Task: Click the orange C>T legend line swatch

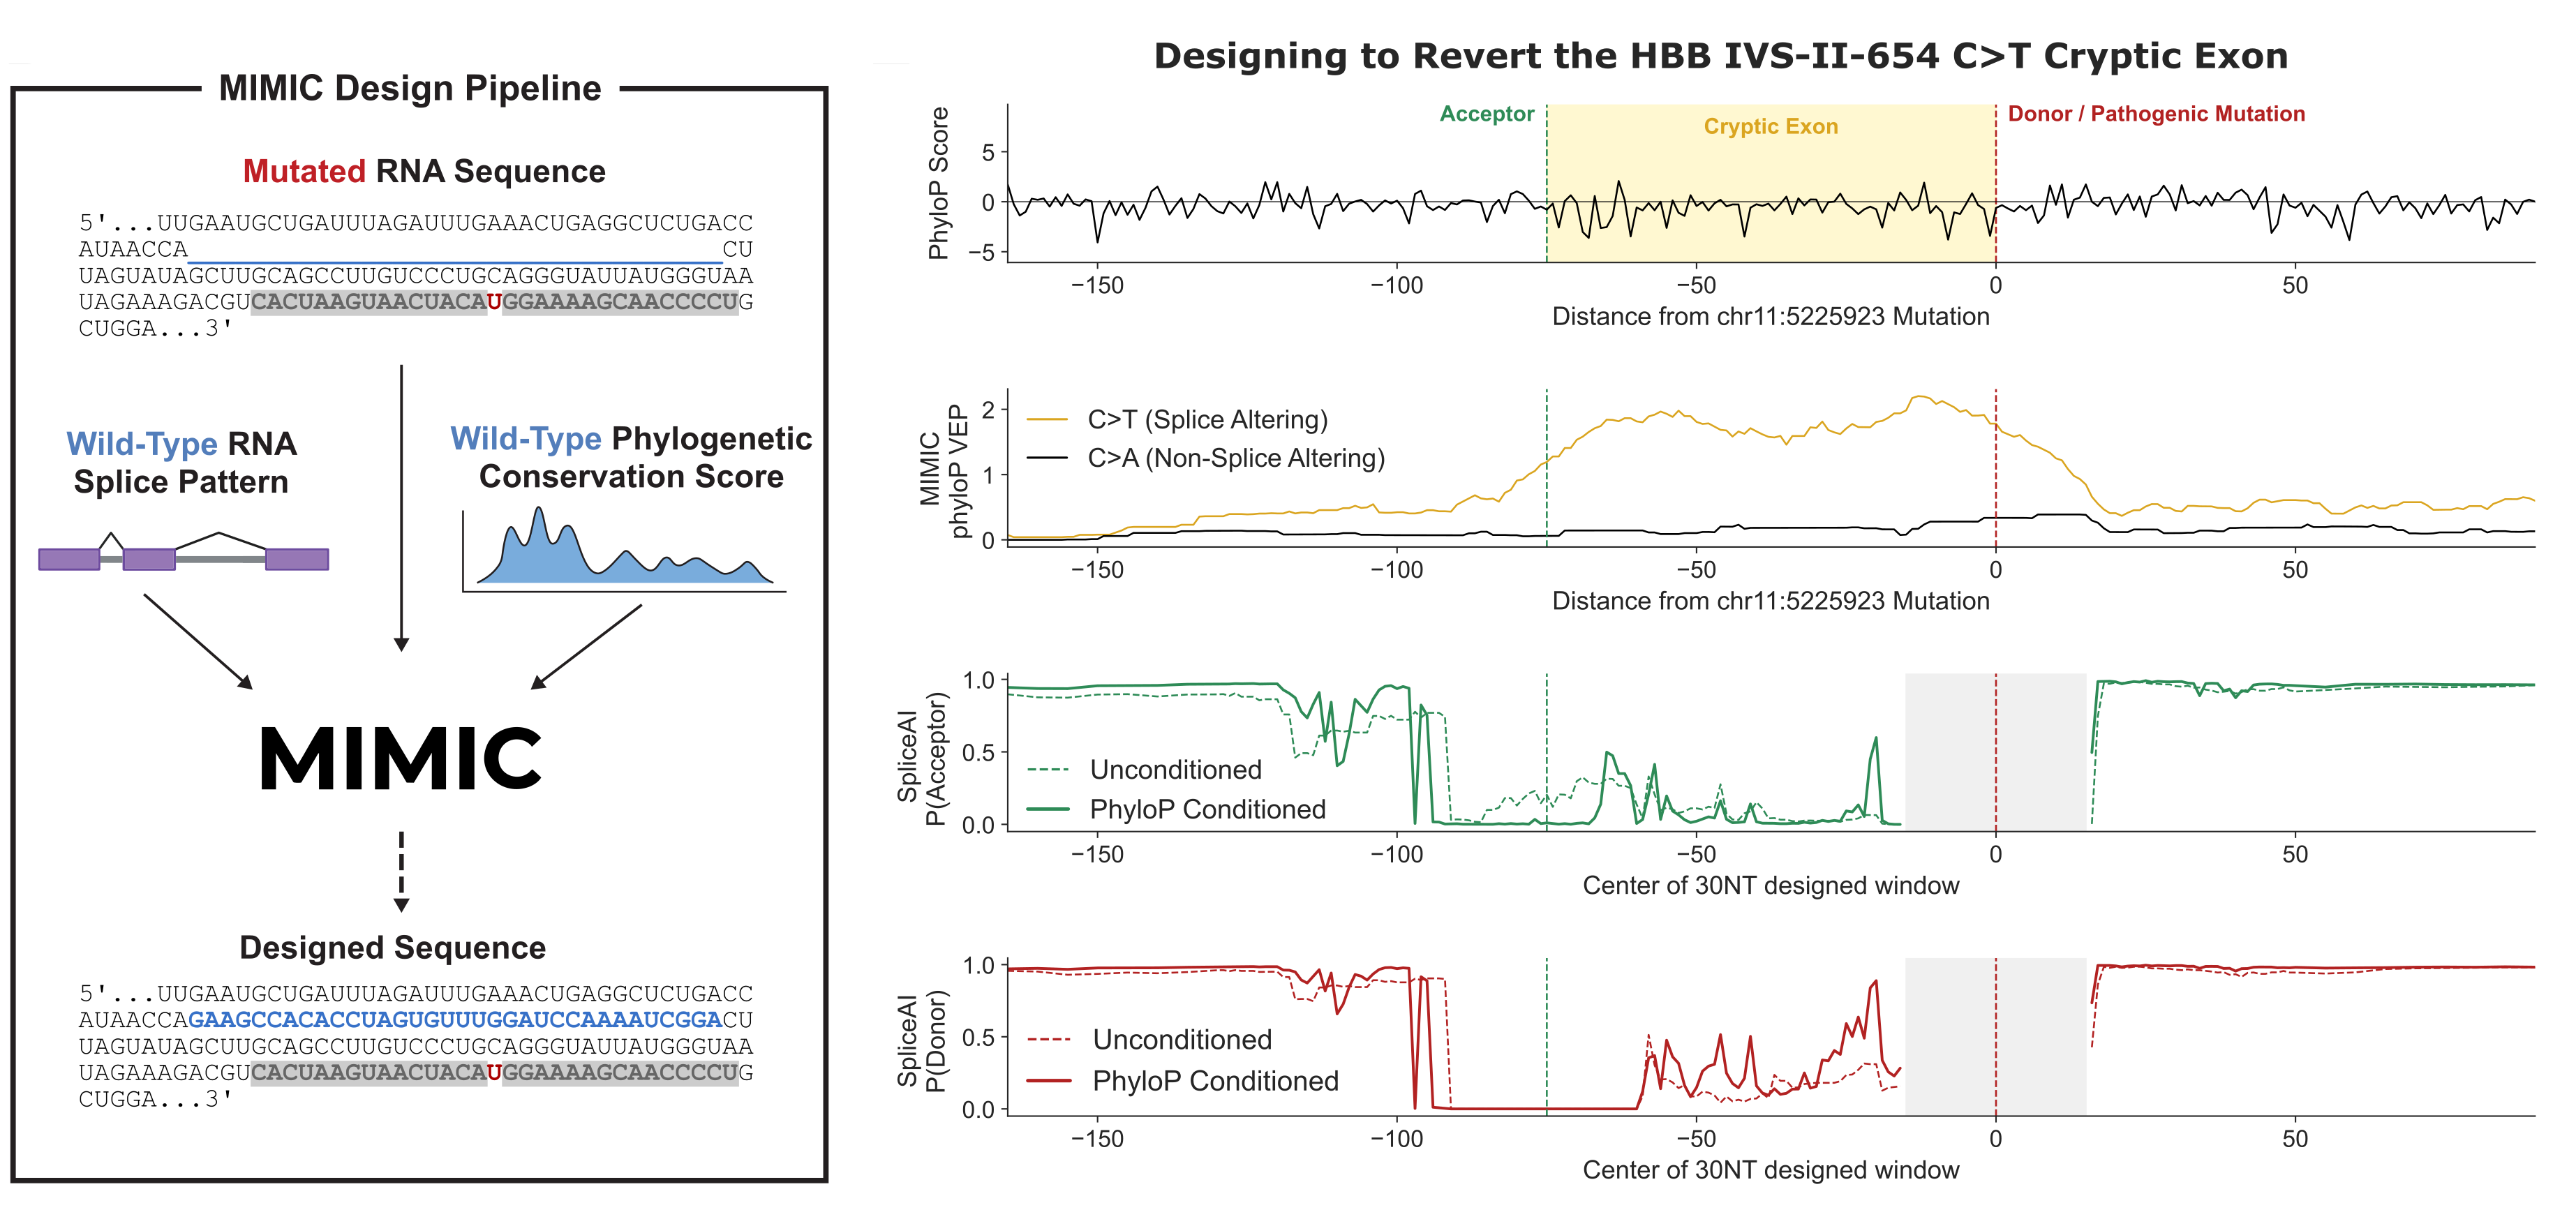Action: click(x=1047, y=420)
